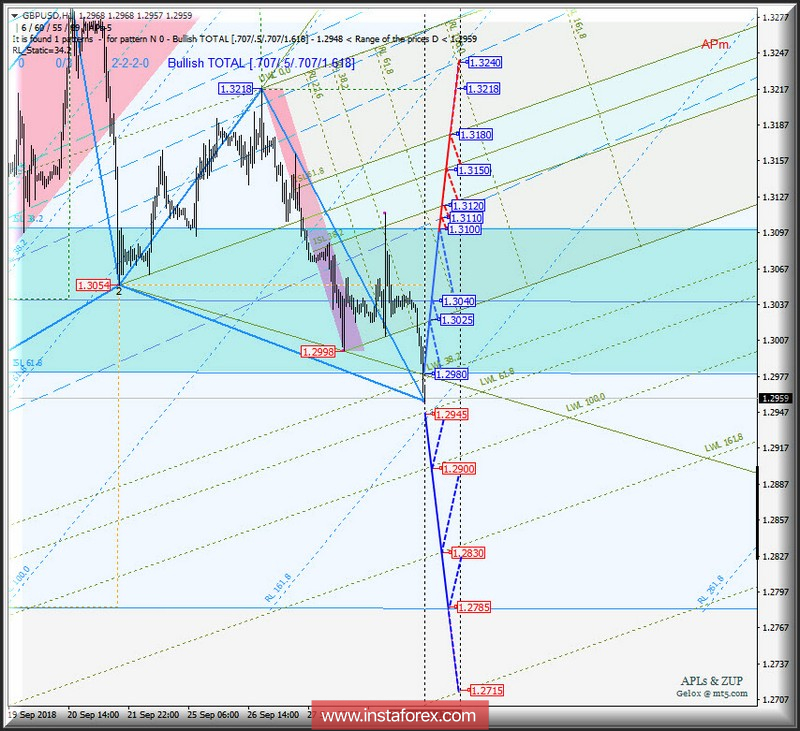Viewport: 800px width, 731px height.
Task: Select the red 1.2830 price label
Action: pos(468,553)
